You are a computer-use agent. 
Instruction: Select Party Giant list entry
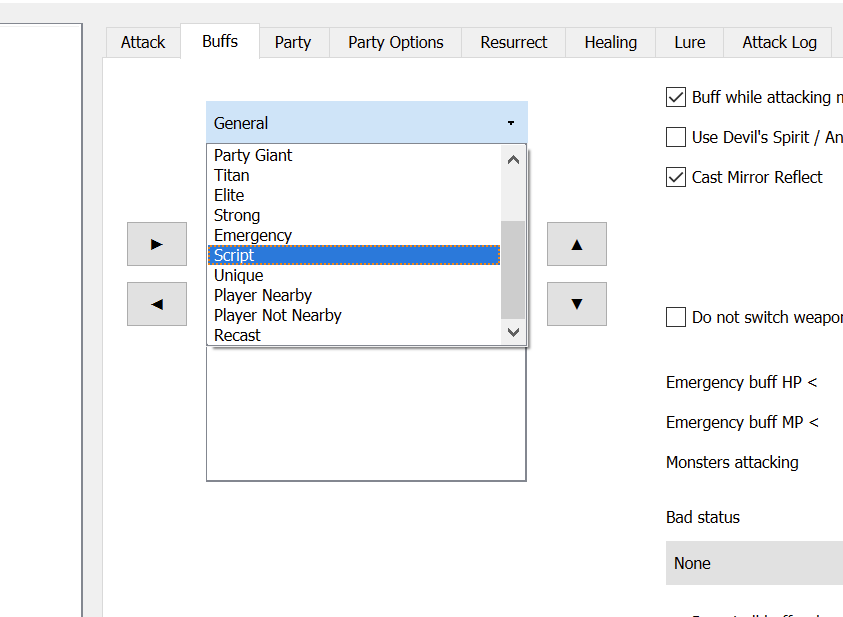click(253, 155)
